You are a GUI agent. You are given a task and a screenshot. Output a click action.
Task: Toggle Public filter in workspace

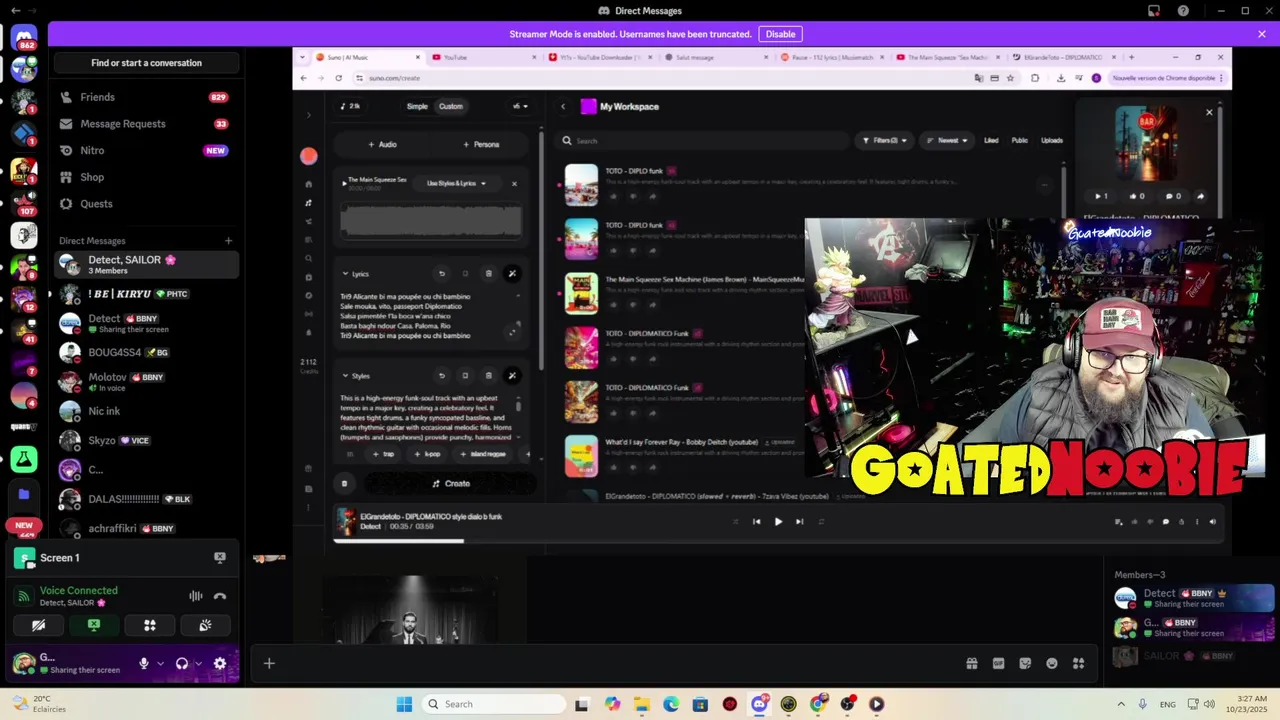tap(1019, 141)
